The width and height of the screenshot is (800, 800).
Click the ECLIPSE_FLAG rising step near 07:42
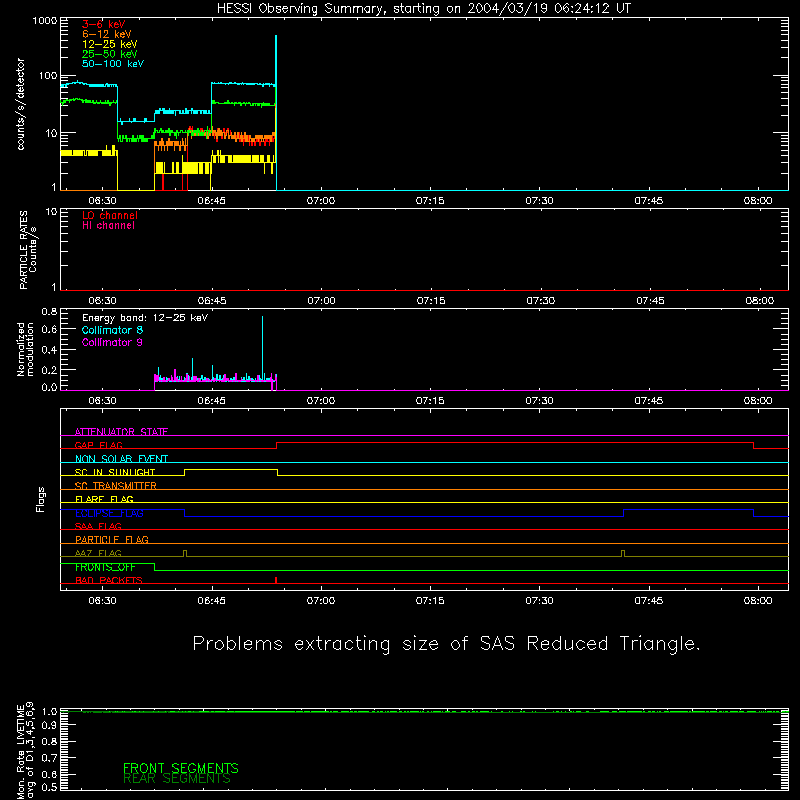[623, 513]
